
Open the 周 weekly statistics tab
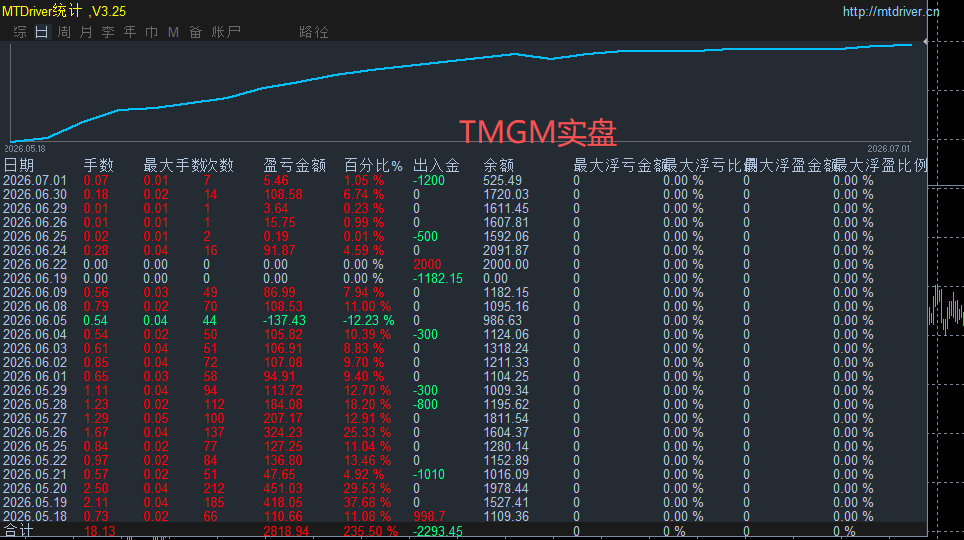(x=64, y=32)
